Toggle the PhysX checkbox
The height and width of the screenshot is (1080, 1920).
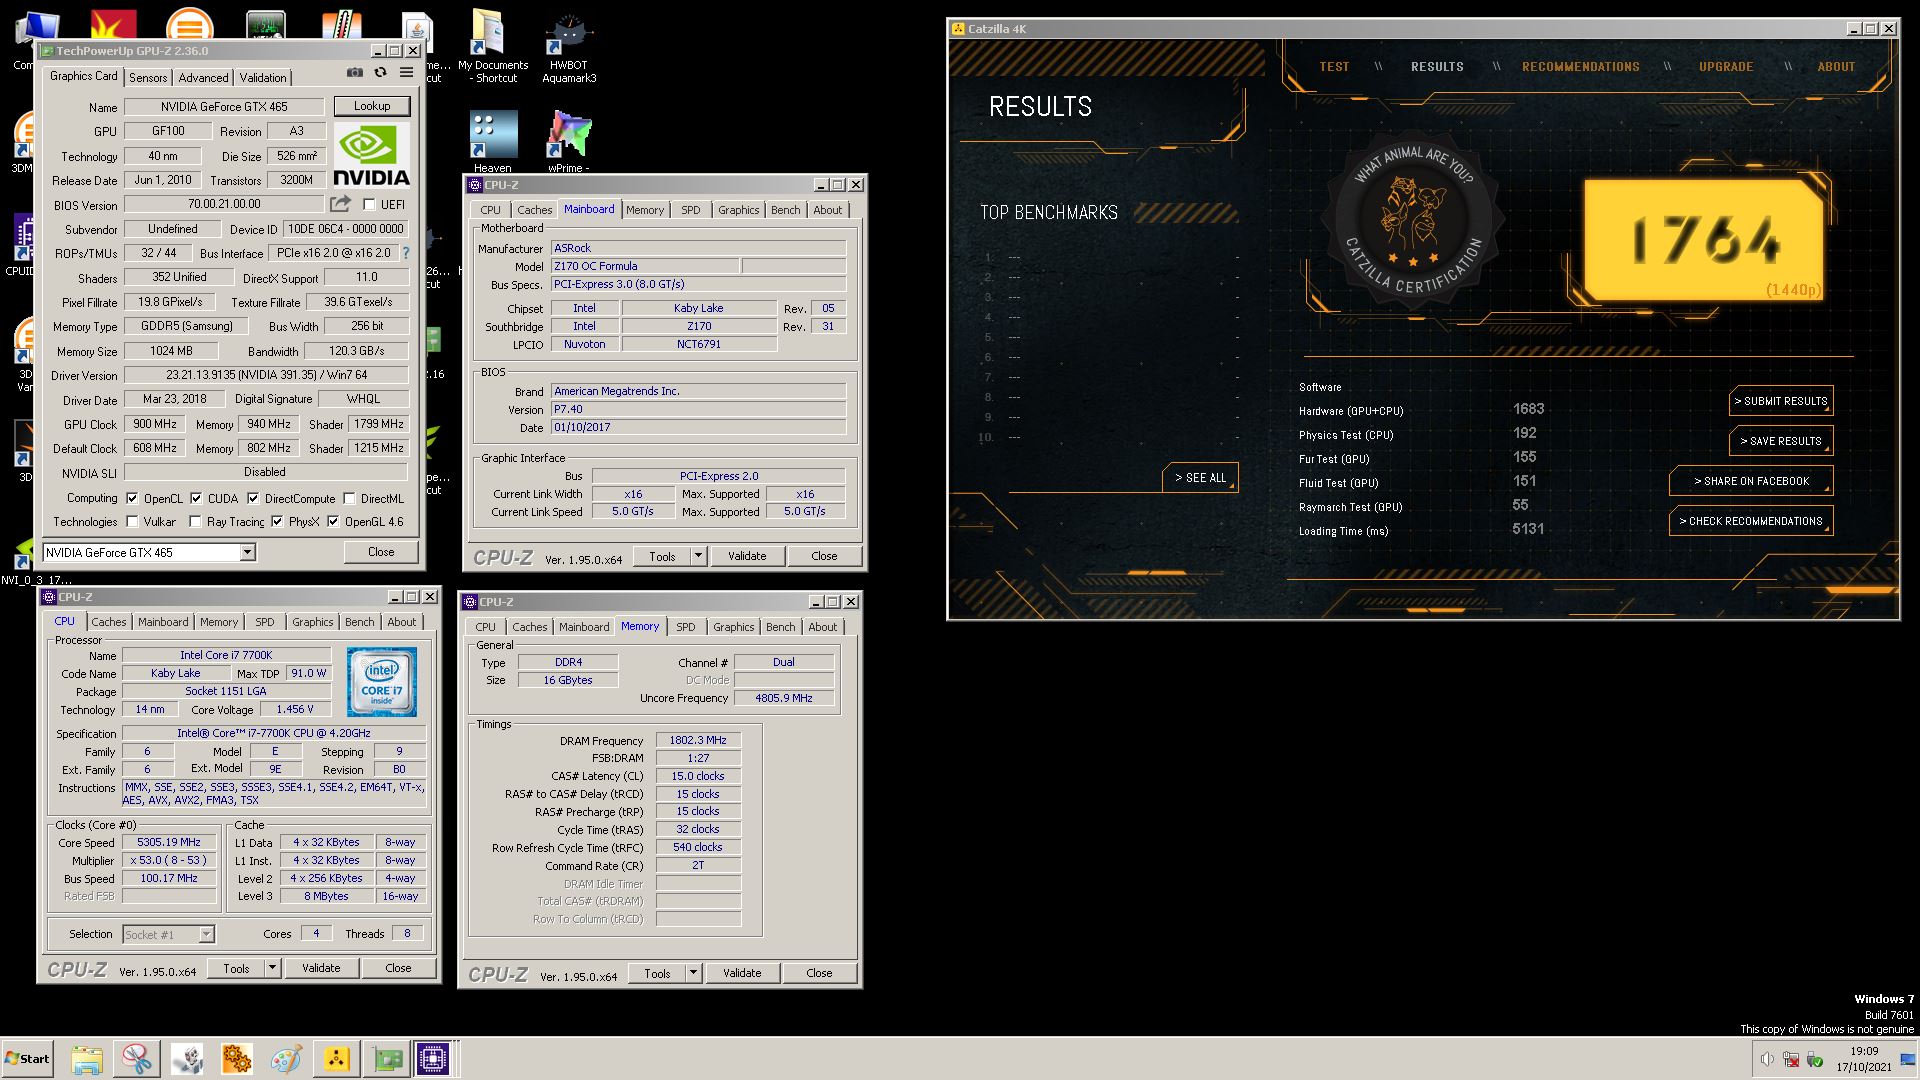tap(277, 521)
